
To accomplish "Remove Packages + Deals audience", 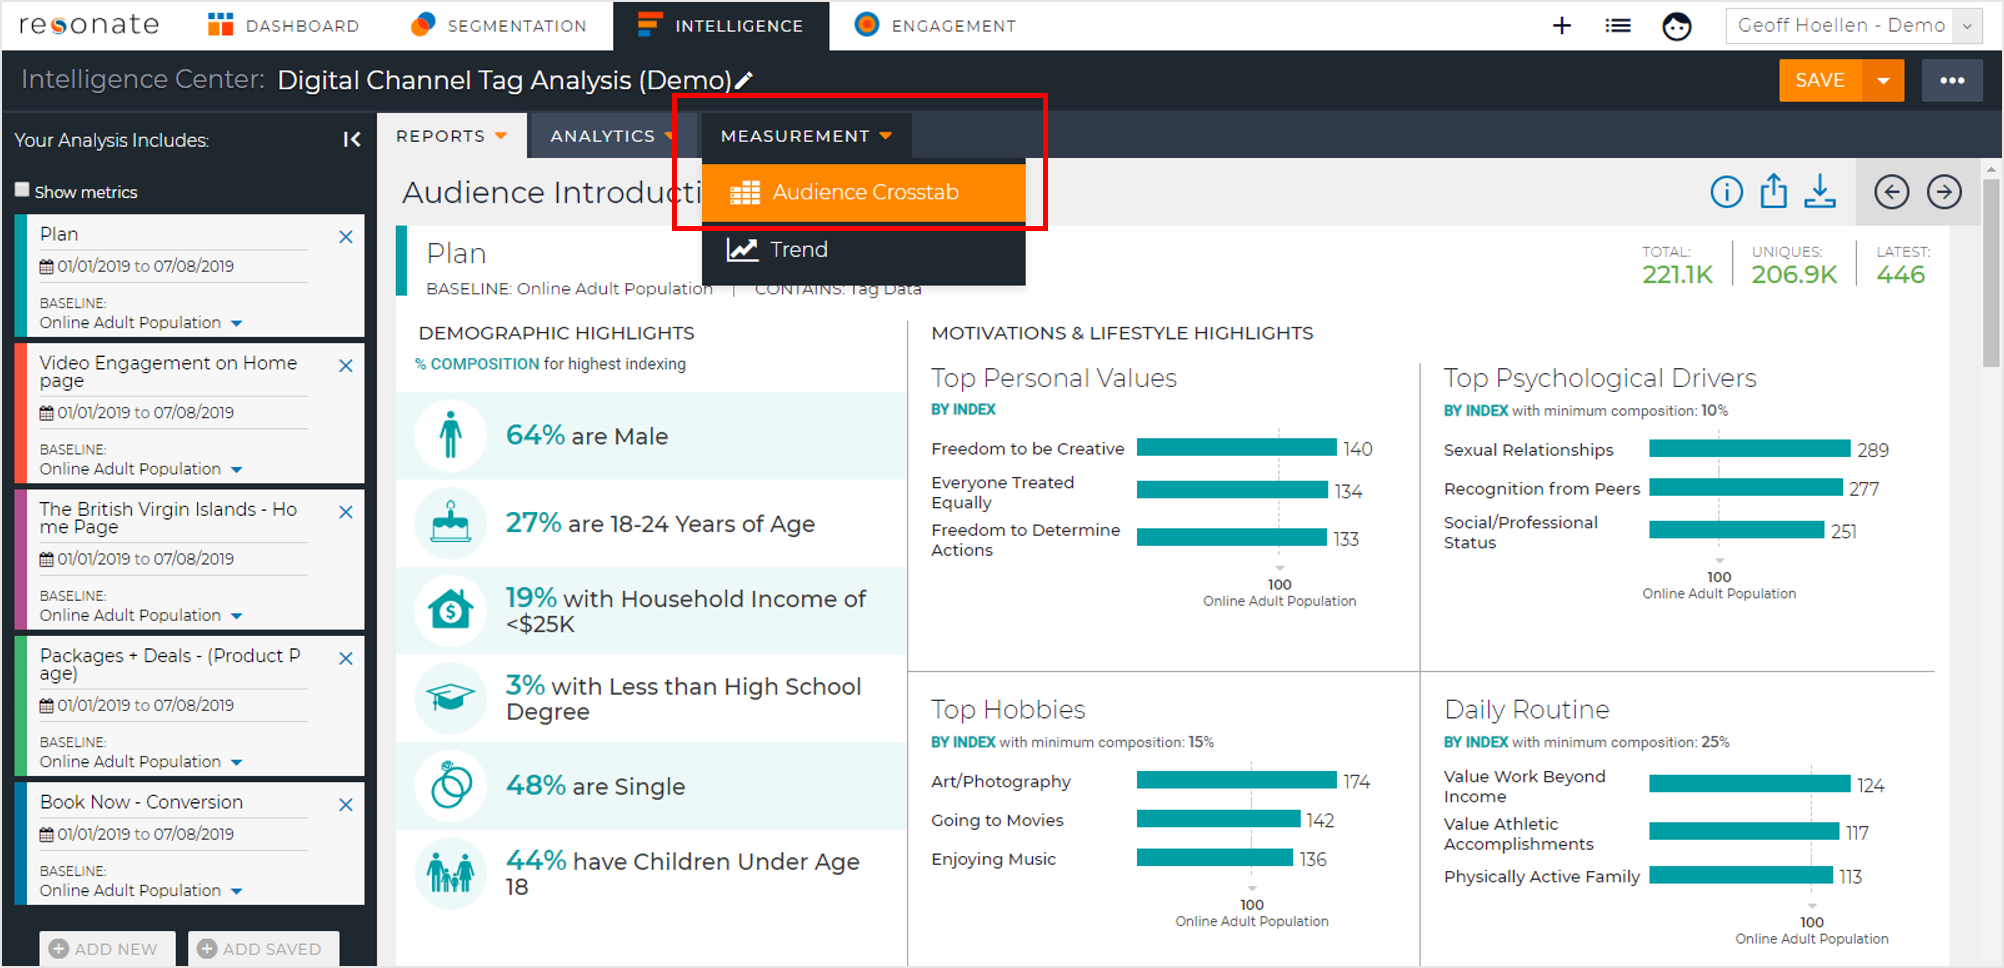I will (x=346, y=658).
